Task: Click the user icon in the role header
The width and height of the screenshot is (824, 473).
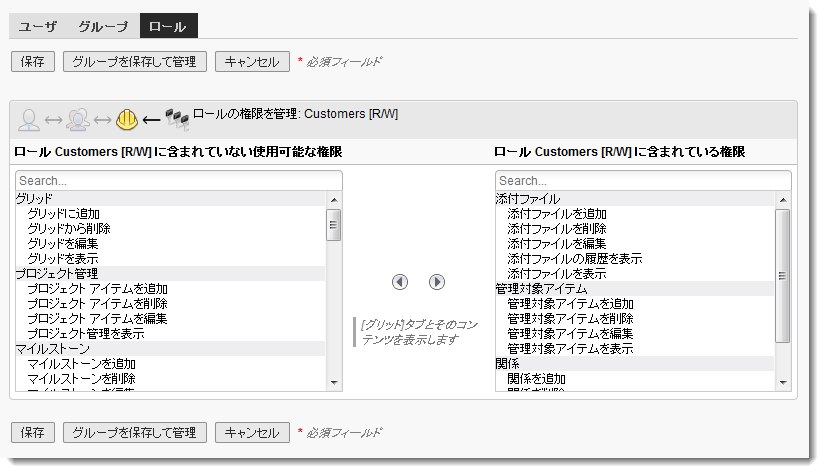Action: pos(29,120)
